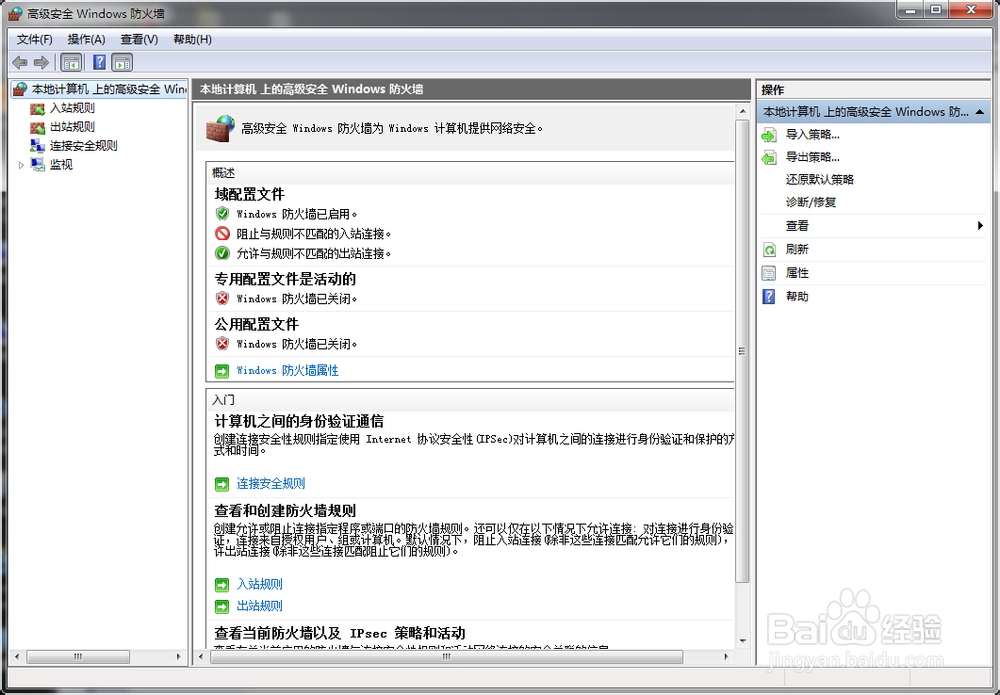This screenshot has height=695, width=1000.
Task: Open the Windows 防火墙属性 link
Action: point(287,370)
